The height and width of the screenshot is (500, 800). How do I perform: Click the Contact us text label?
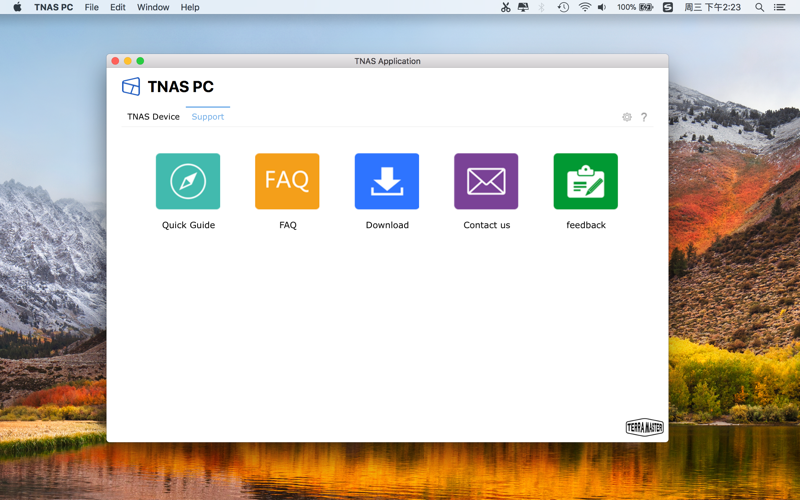tap(487, 225)
